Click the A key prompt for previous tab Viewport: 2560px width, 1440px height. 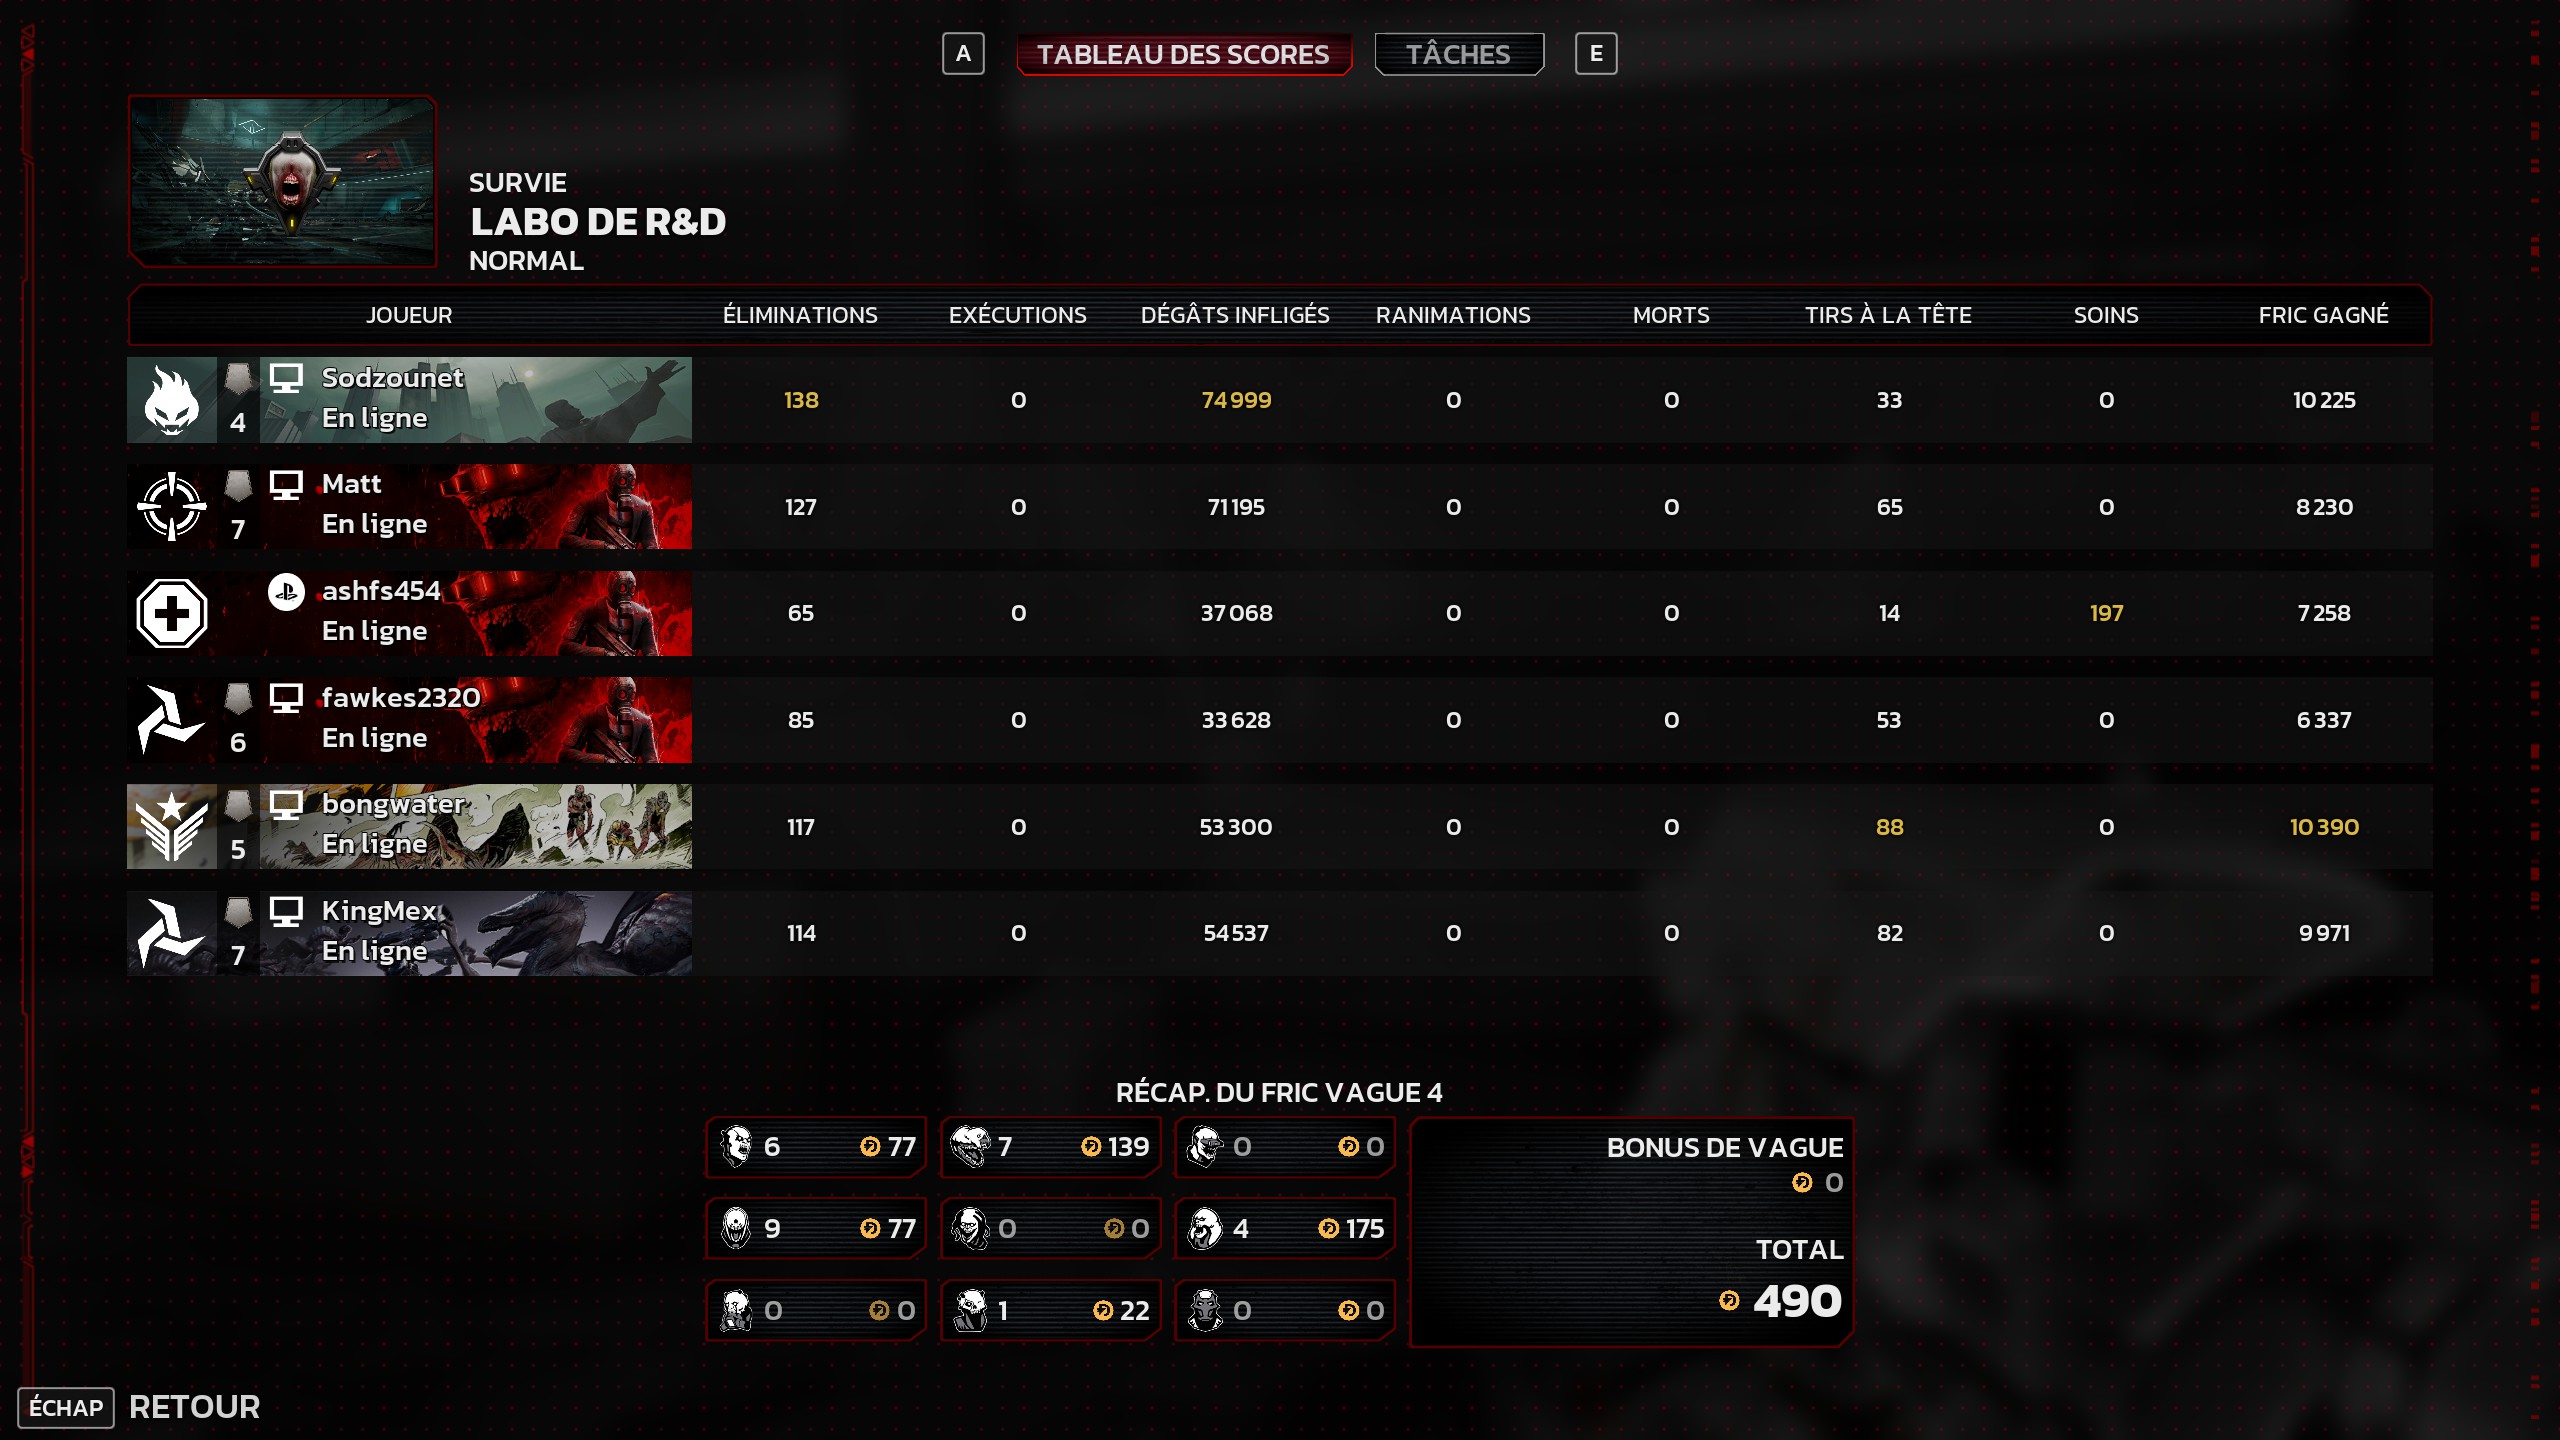pos(963,54)
